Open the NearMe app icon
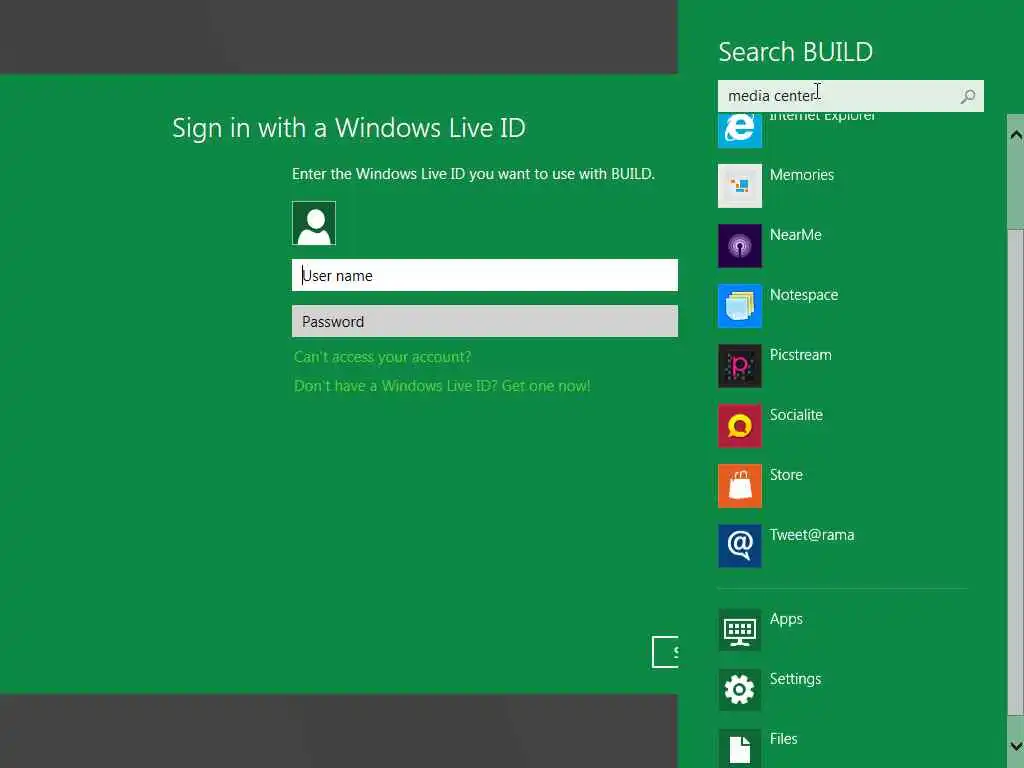Screen dimensions: 1024x768 [739, 246]
